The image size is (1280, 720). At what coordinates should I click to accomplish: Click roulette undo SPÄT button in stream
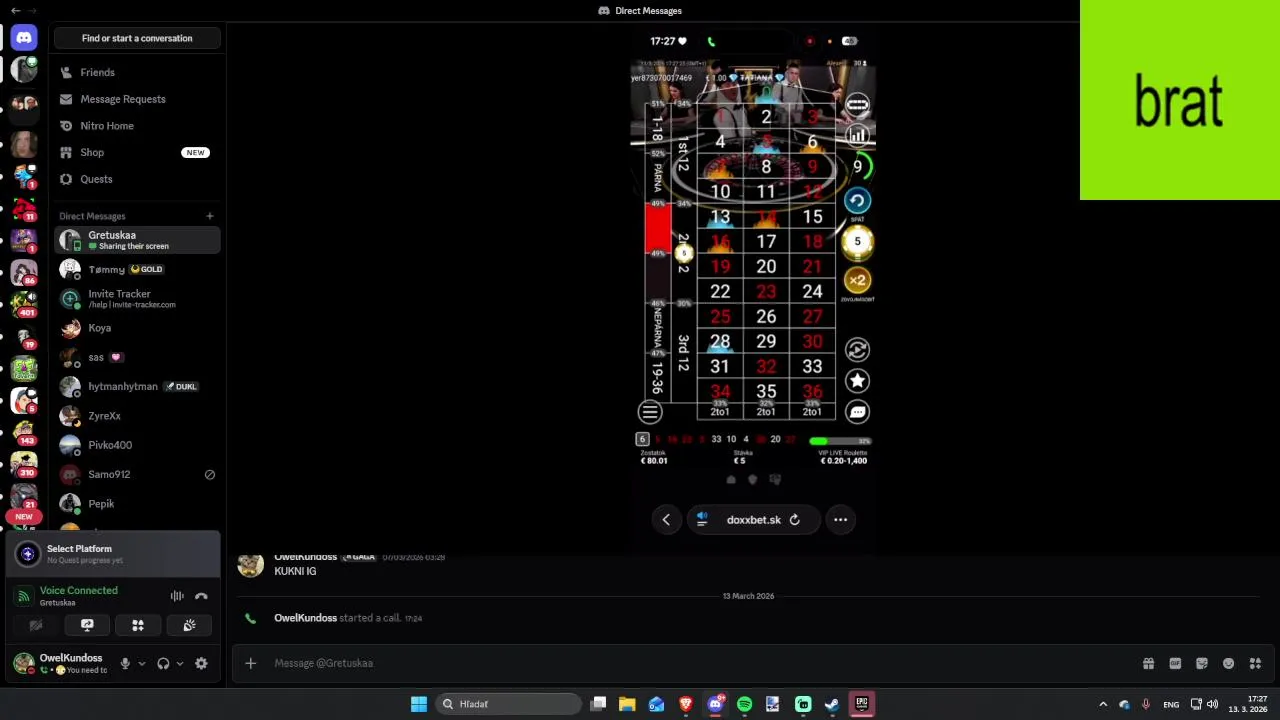(857, 201)
